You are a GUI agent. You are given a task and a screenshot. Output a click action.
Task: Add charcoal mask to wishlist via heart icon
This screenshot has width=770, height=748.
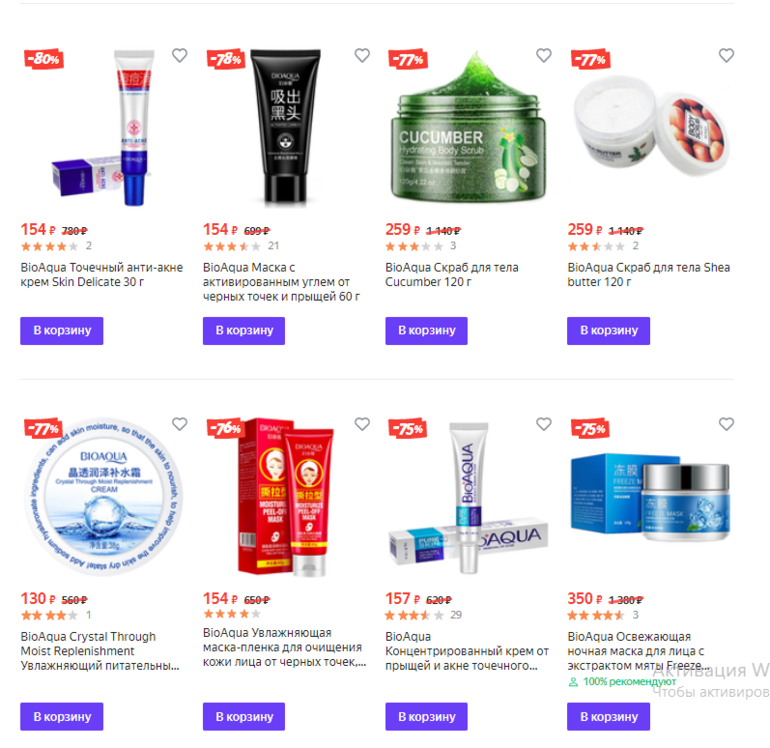(x=362, y=55)
